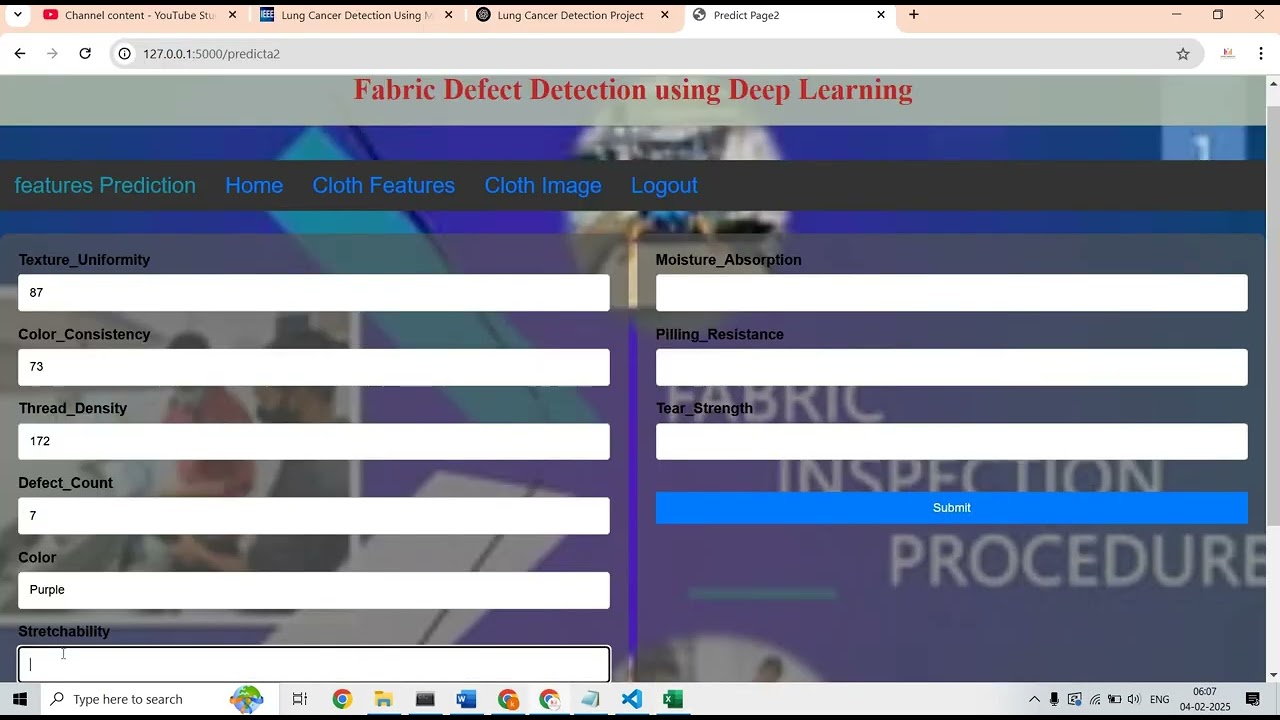
Task: Click the Tear_Strength input field
Action: tap(951, 441)
